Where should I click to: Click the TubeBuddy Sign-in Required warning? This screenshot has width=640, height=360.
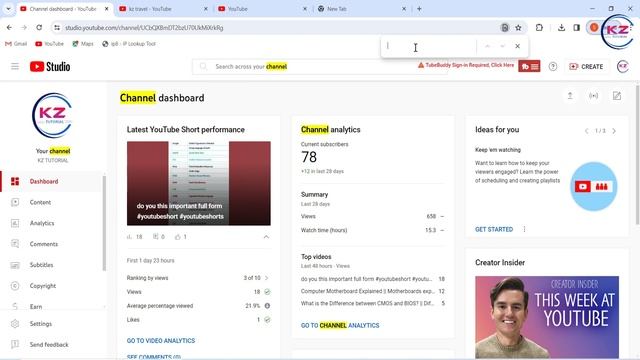[466, 65]
